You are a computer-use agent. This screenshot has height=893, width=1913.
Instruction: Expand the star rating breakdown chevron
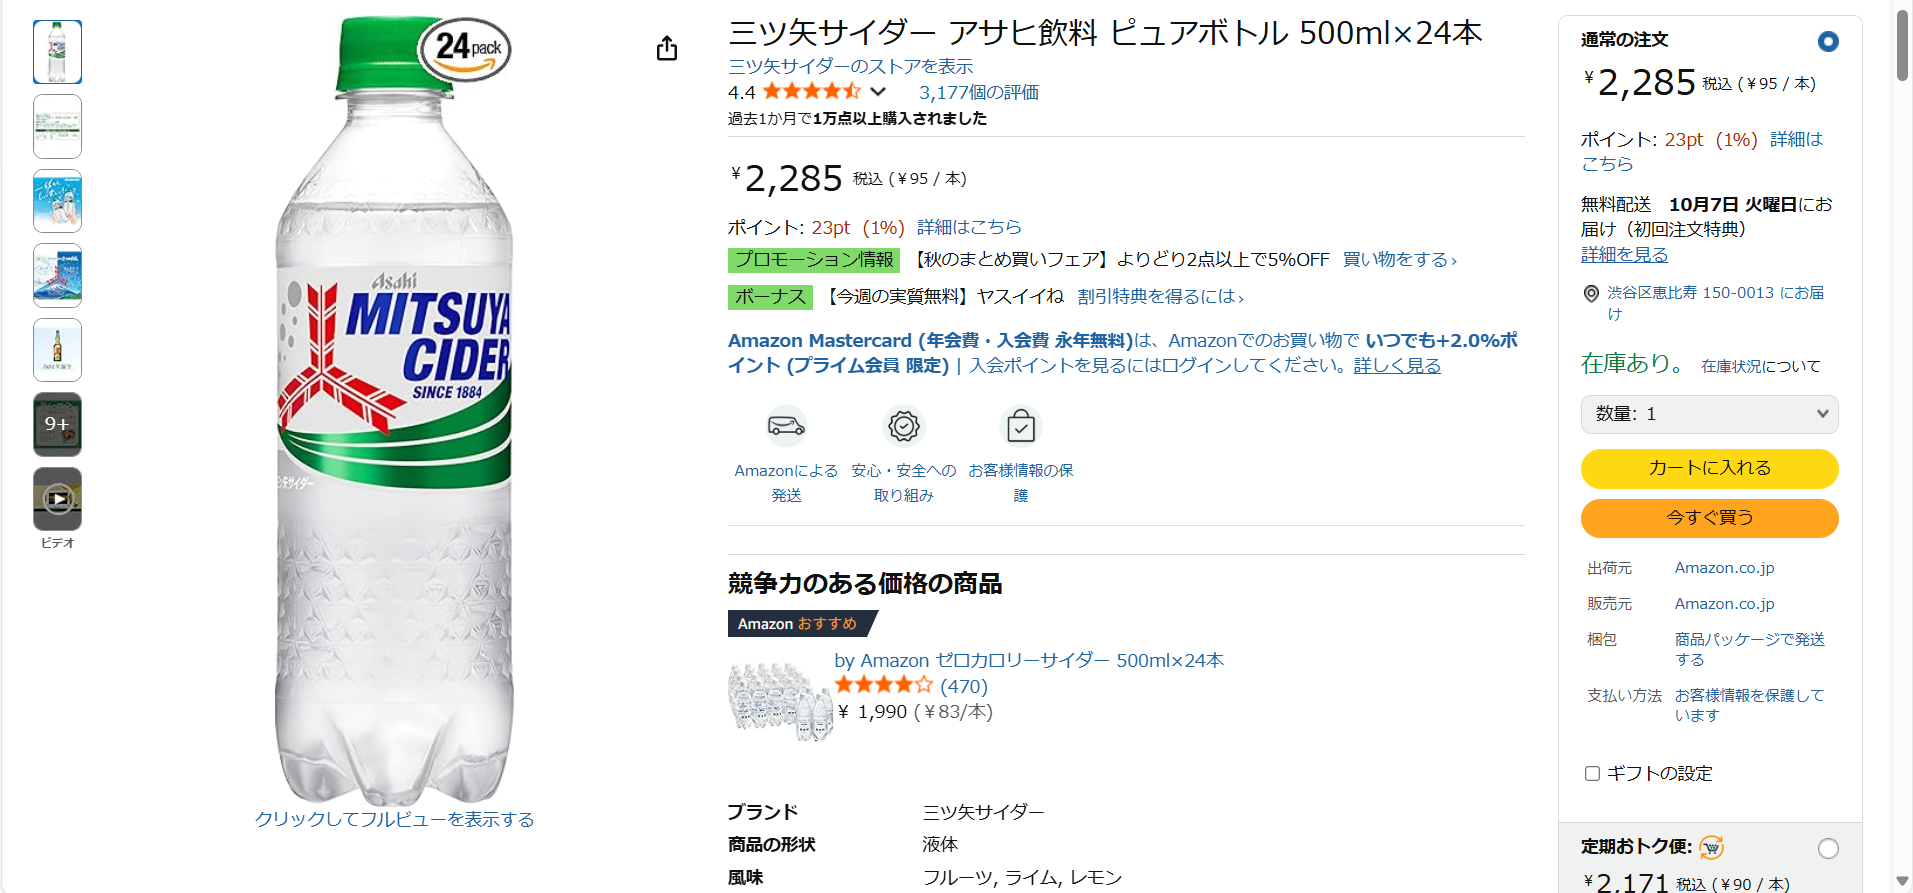[x=878, y=92]
